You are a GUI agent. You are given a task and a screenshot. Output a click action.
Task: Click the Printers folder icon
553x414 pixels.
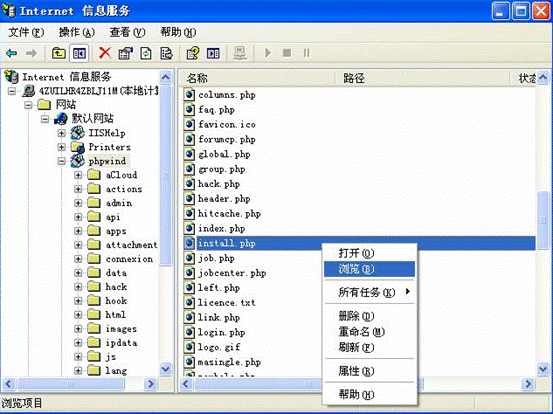point(78,147)
